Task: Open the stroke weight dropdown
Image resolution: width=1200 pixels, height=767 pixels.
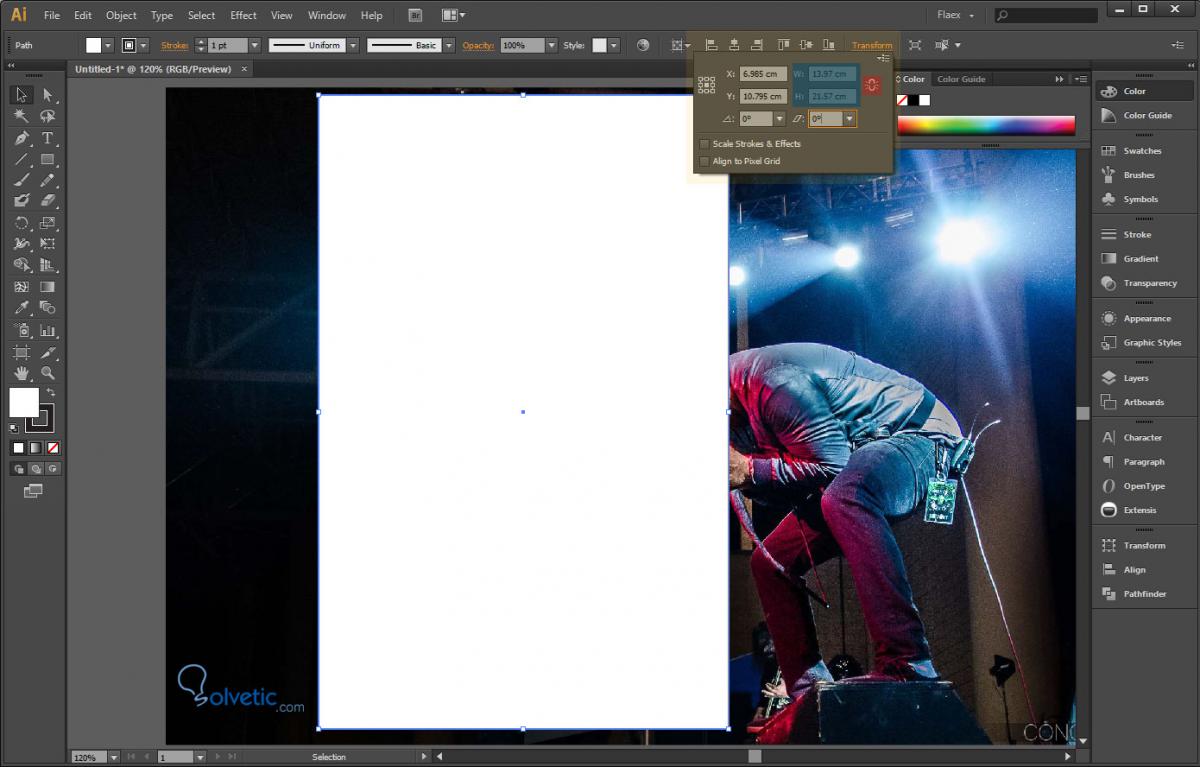Action: point(254,46)
